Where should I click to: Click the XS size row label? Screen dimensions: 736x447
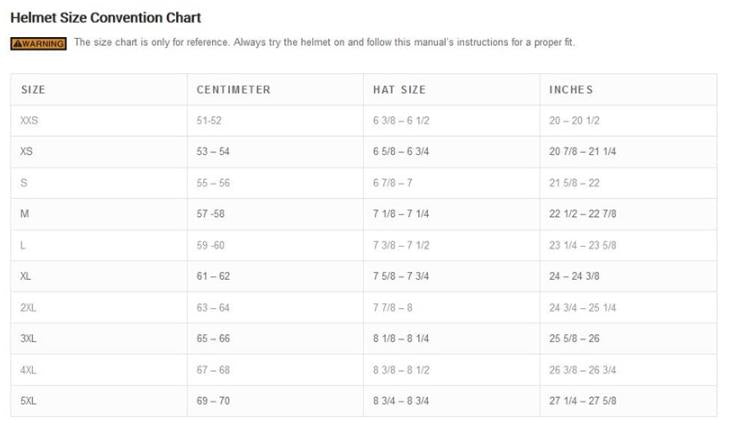(x=26, y=151)
